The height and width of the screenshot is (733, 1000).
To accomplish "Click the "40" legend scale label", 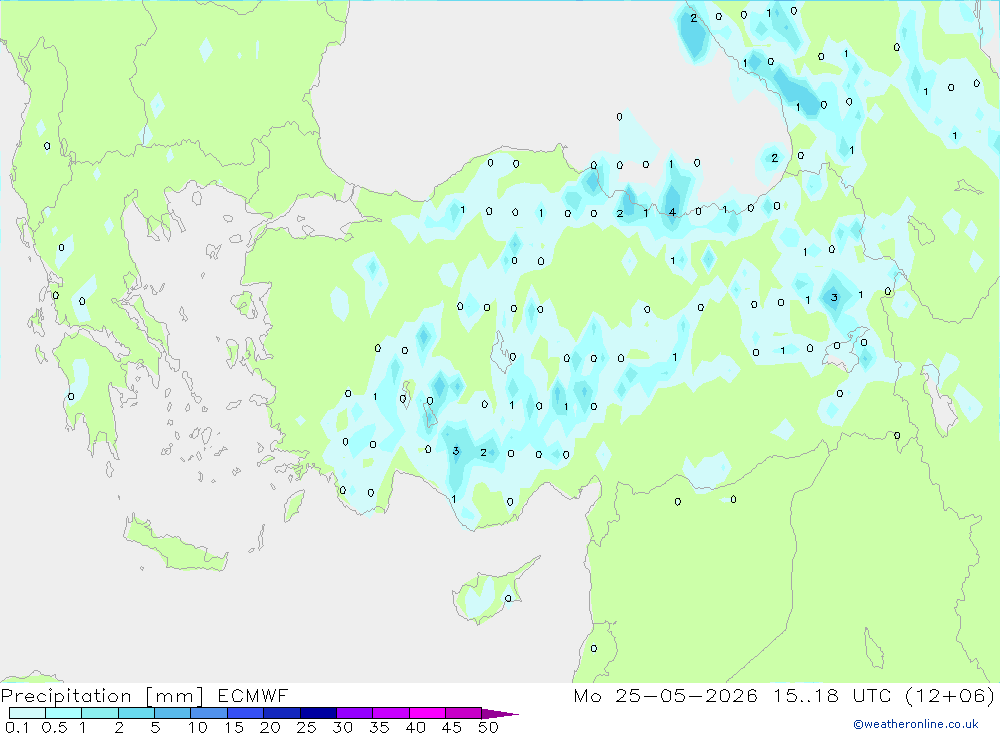I will click(x=415, y=727).
